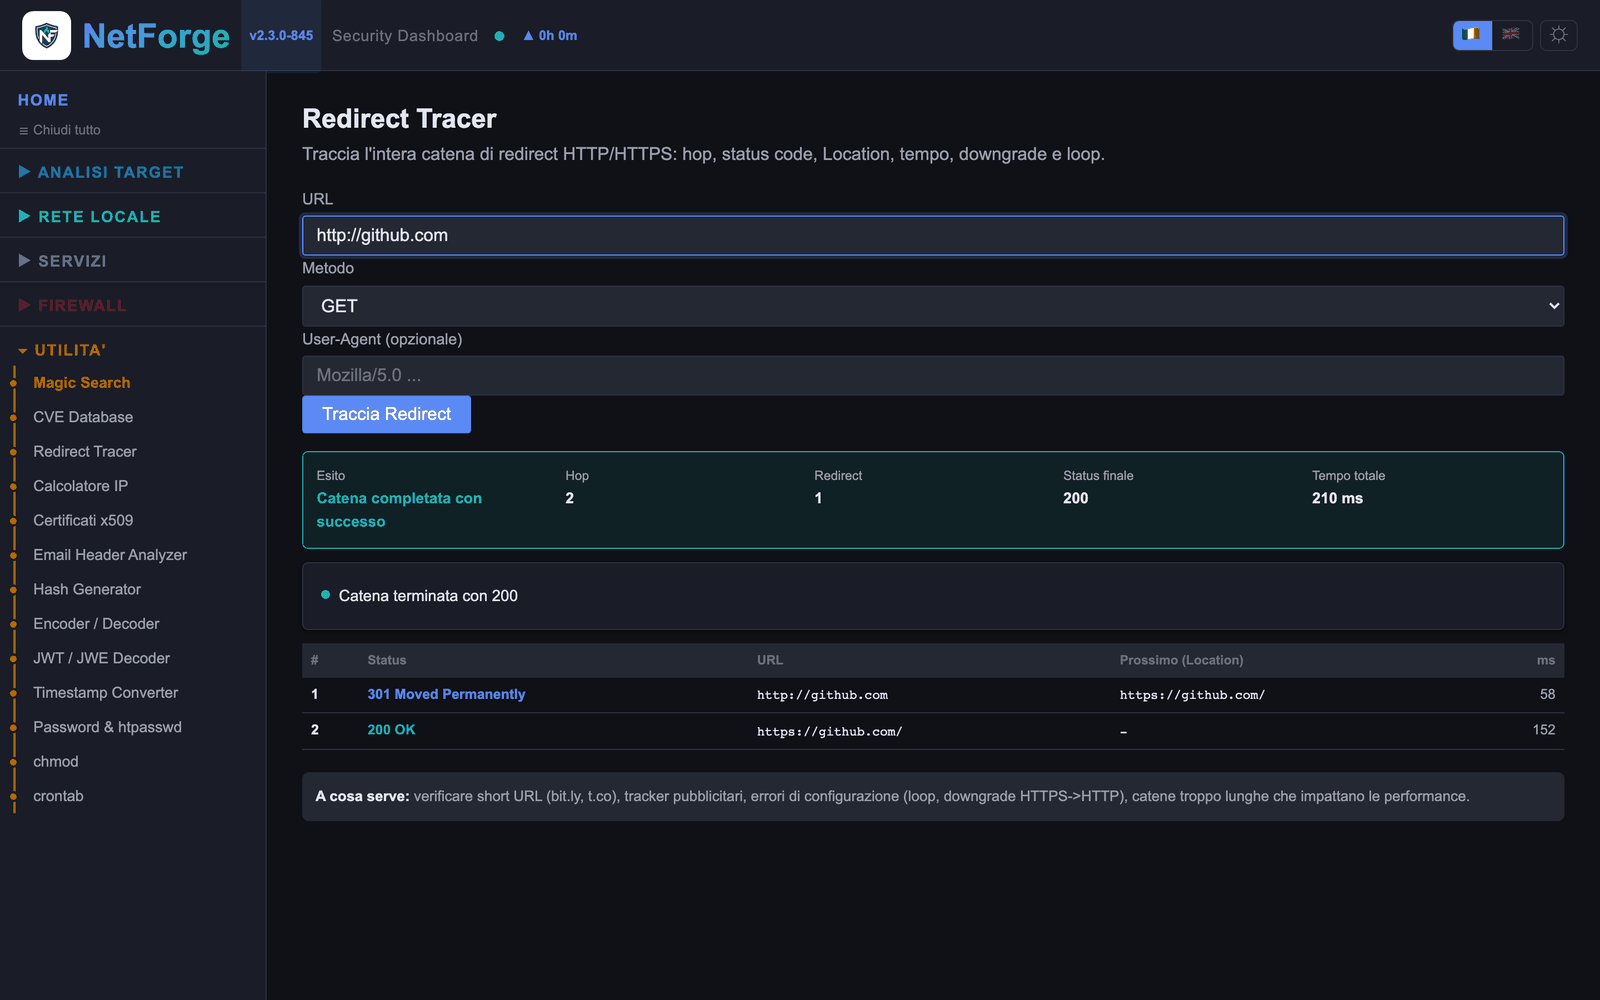Focus the User-Agent input field
This screenshot has height=1000, width=1600.
pos(933,375)
